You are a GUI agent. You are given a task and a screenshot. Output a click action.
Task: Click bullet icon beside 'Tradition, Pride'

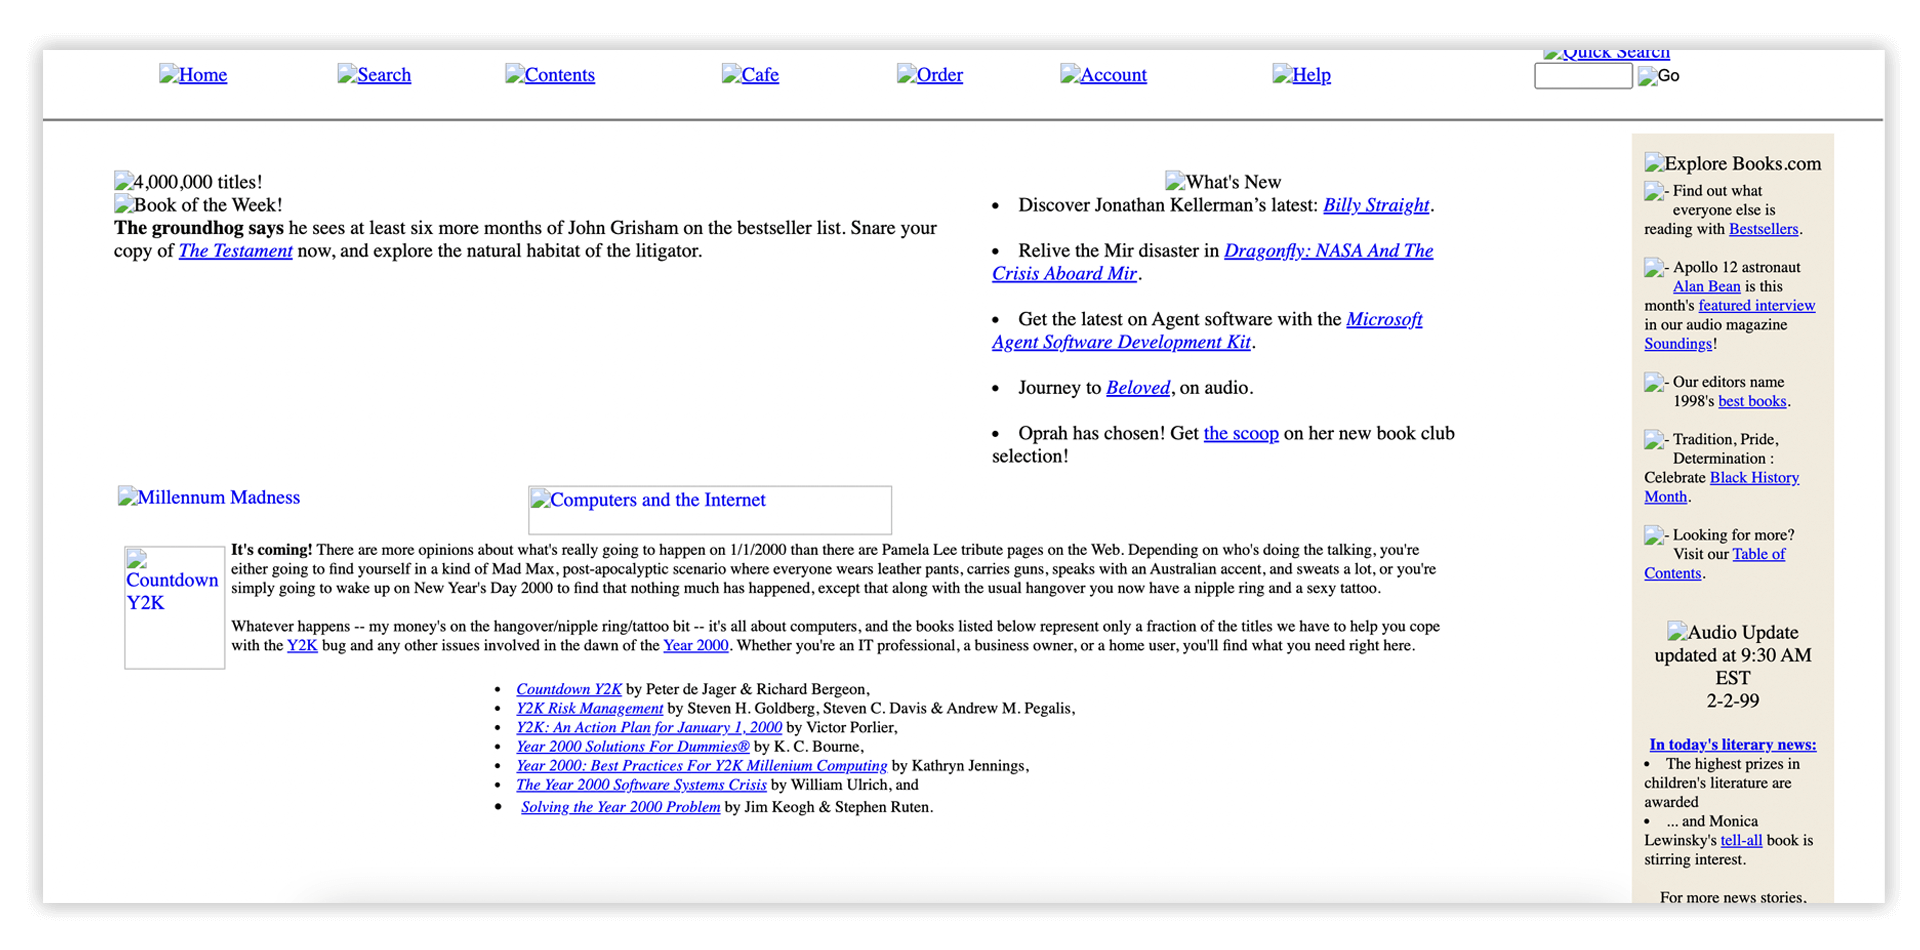[x=1655, y=440]
